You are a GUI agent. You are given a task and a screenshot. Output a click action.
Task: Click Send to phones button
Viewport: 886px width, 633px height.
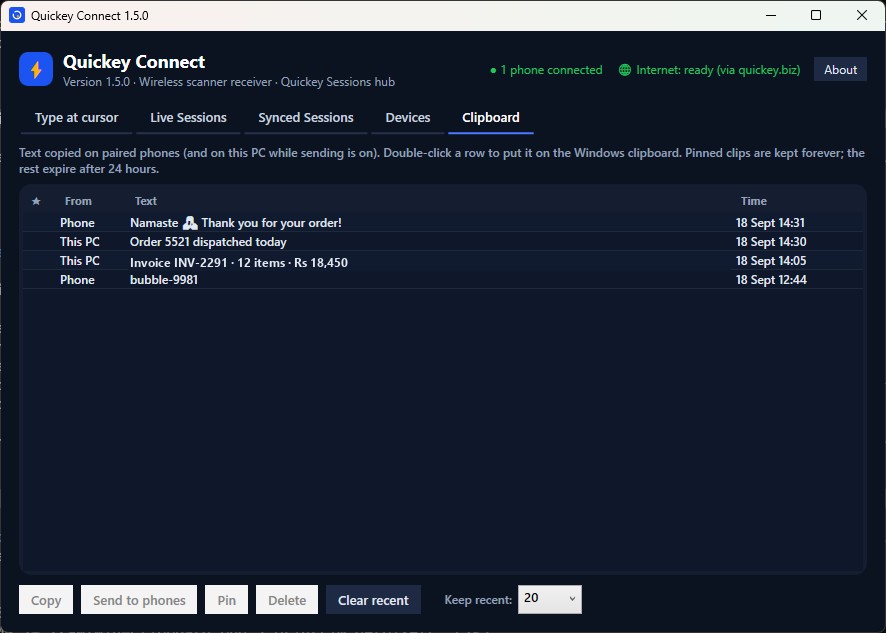(x=139, y=600)
